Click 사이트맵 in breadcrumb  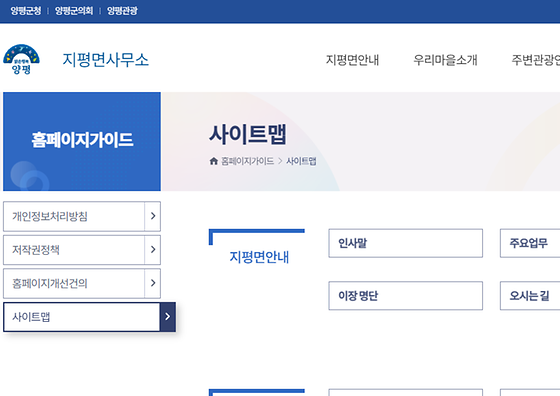coord(301,161)
